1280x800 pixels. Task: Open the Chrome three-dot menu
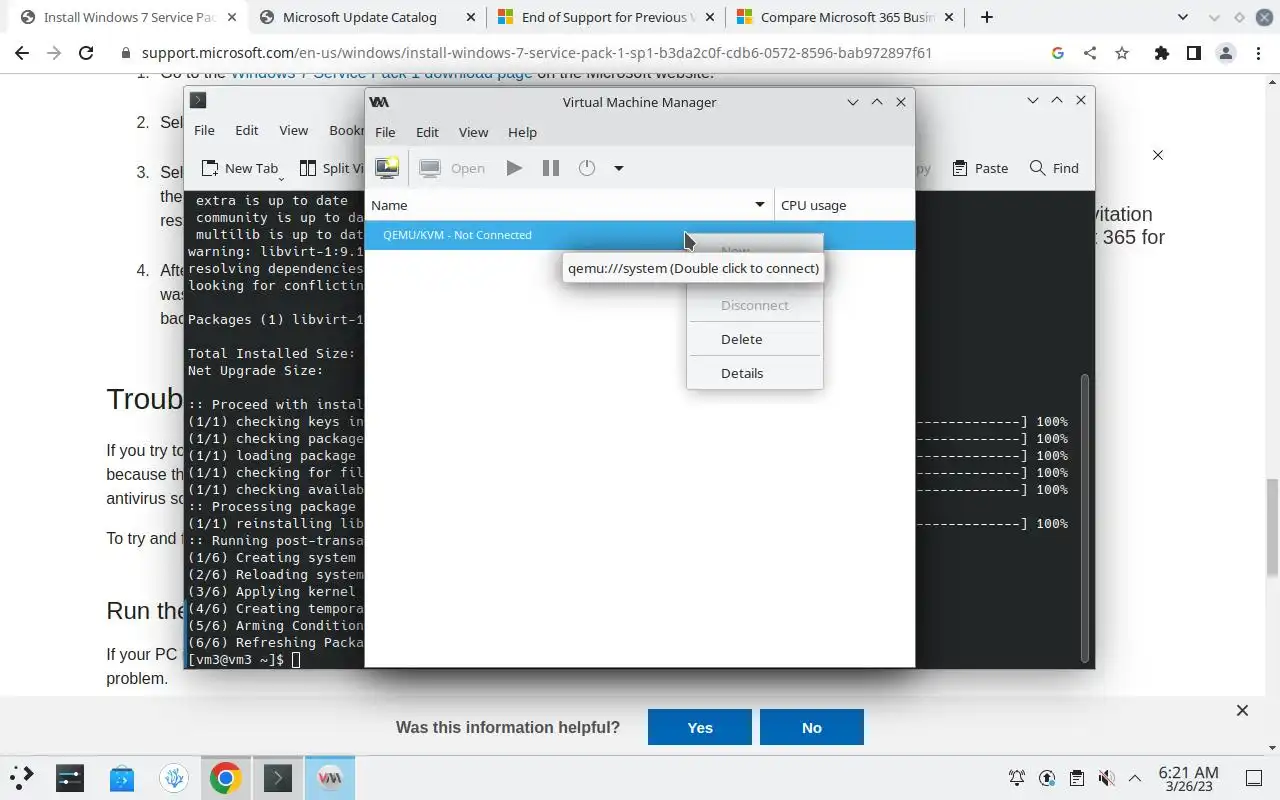[x=1258, y=53]
